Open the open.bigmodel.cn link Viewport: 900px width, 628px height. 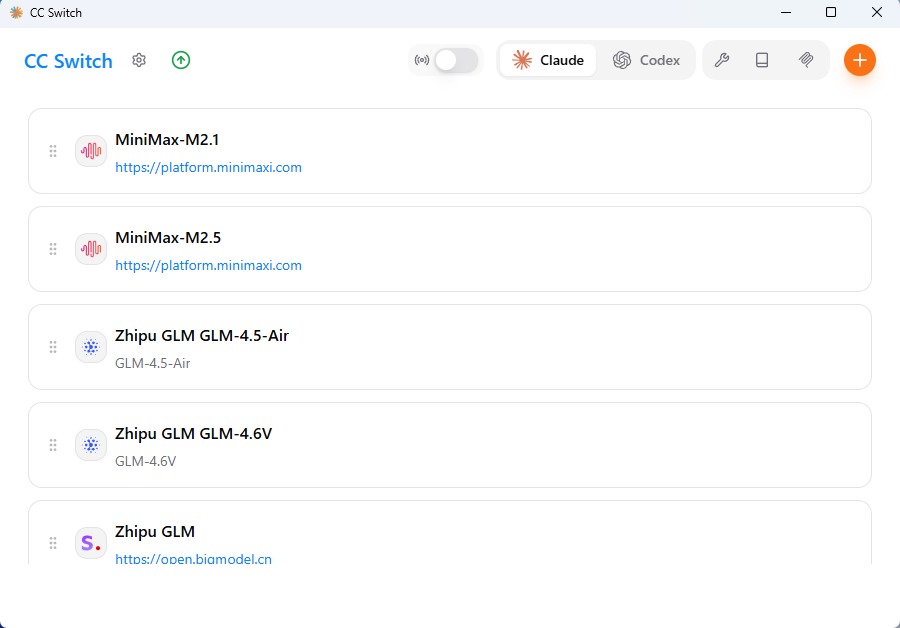(x=193, y=559)
